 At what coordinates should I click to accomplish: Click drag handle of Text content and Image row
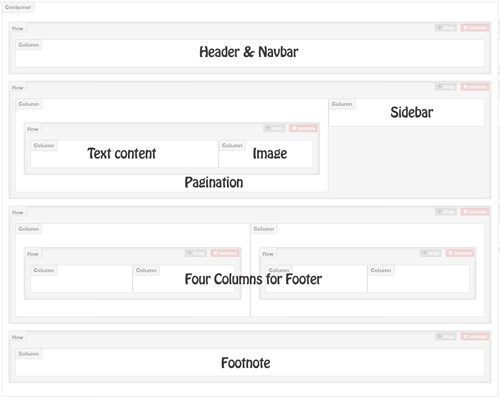point(274,128)
